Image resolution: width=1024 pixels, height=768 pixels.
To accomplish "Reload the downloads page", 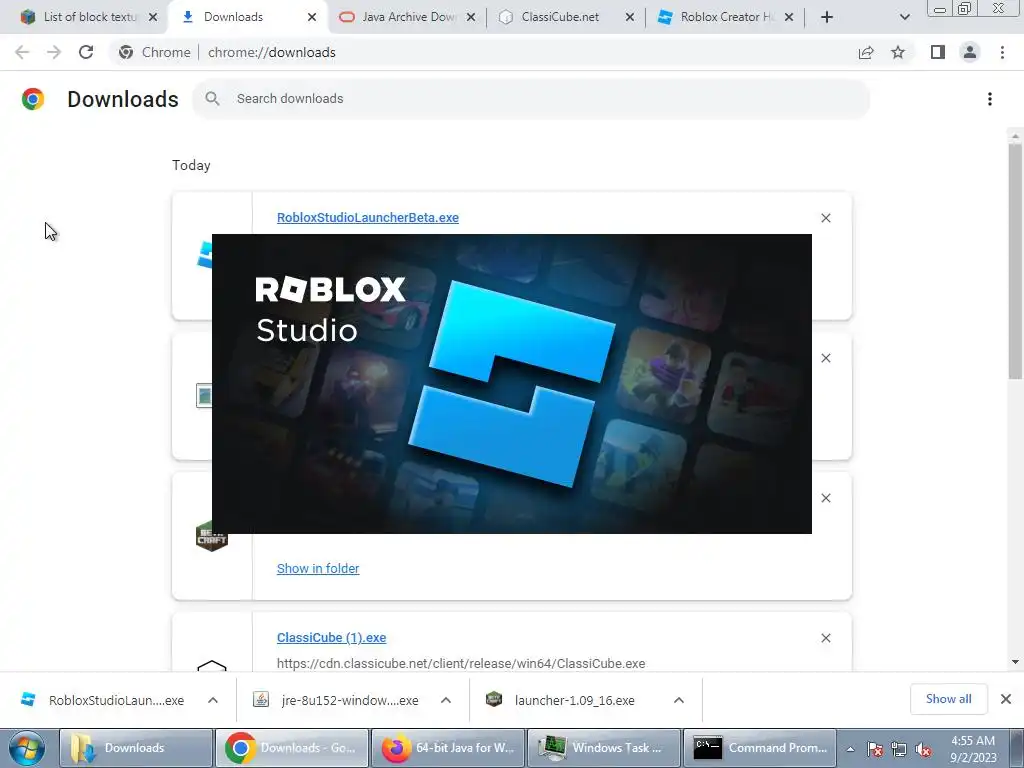I will [86, 52].
